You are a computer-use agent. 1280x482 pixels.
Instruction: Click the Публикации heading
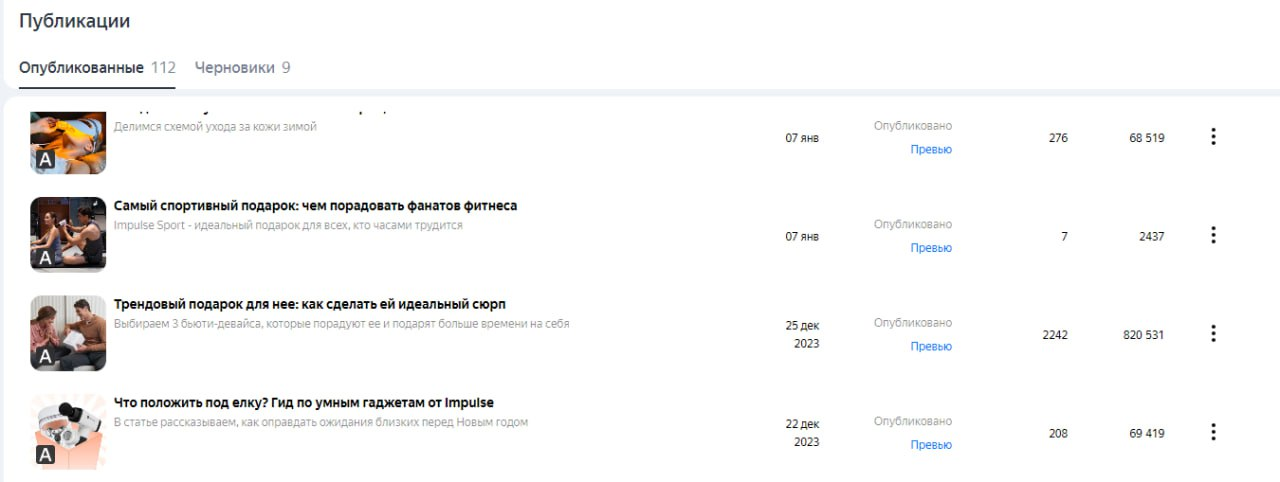tap(75, 21)
